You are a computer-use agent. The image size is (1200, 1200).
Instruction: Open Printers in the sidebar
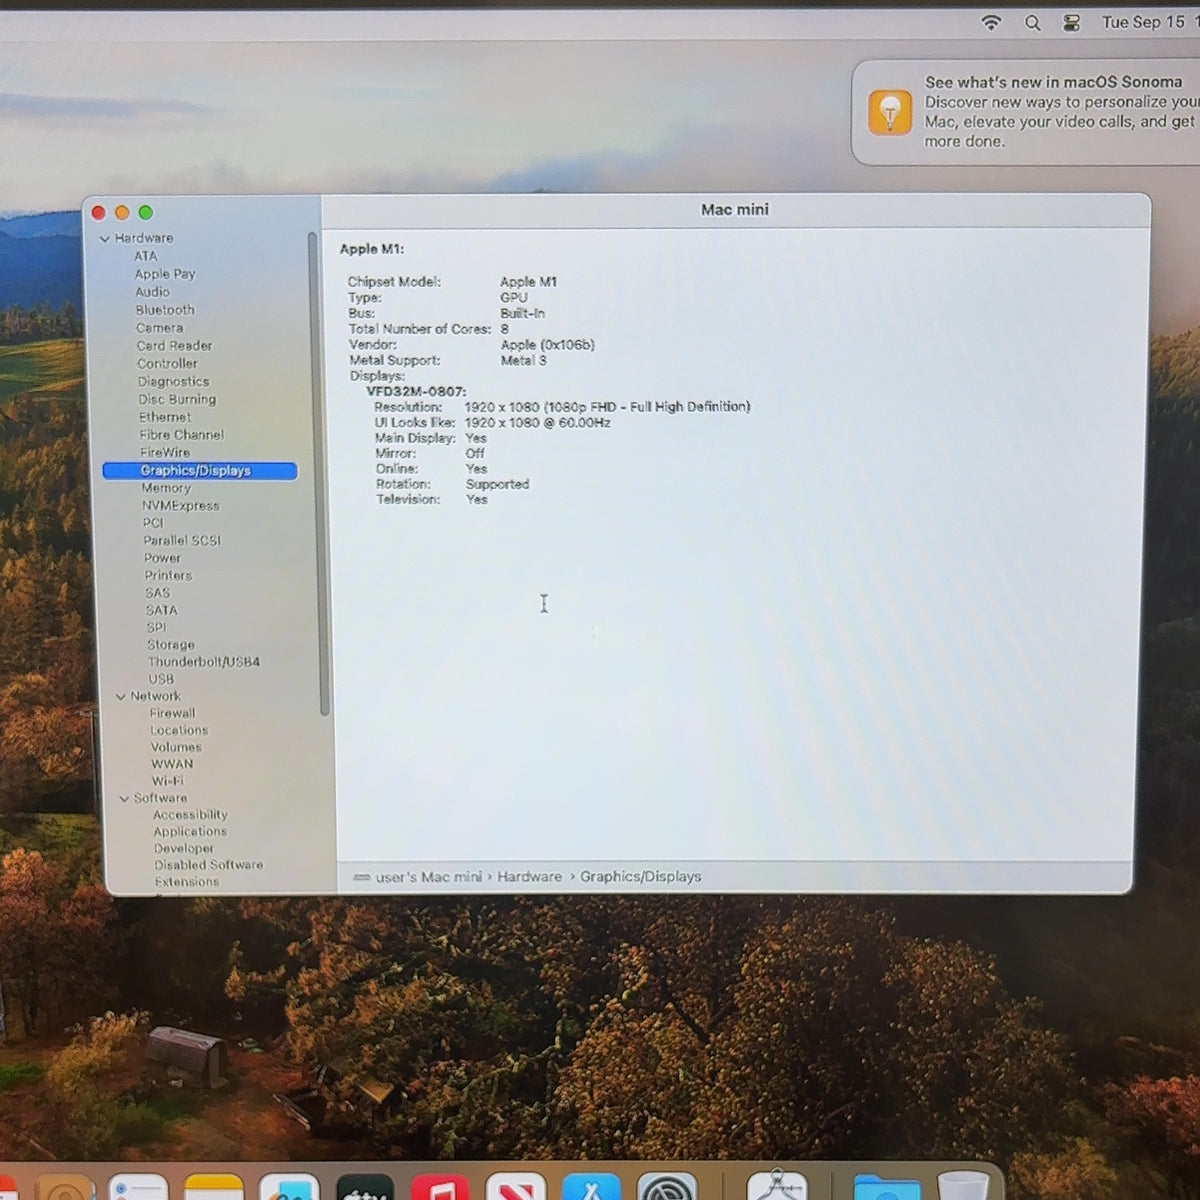[168, 576]
